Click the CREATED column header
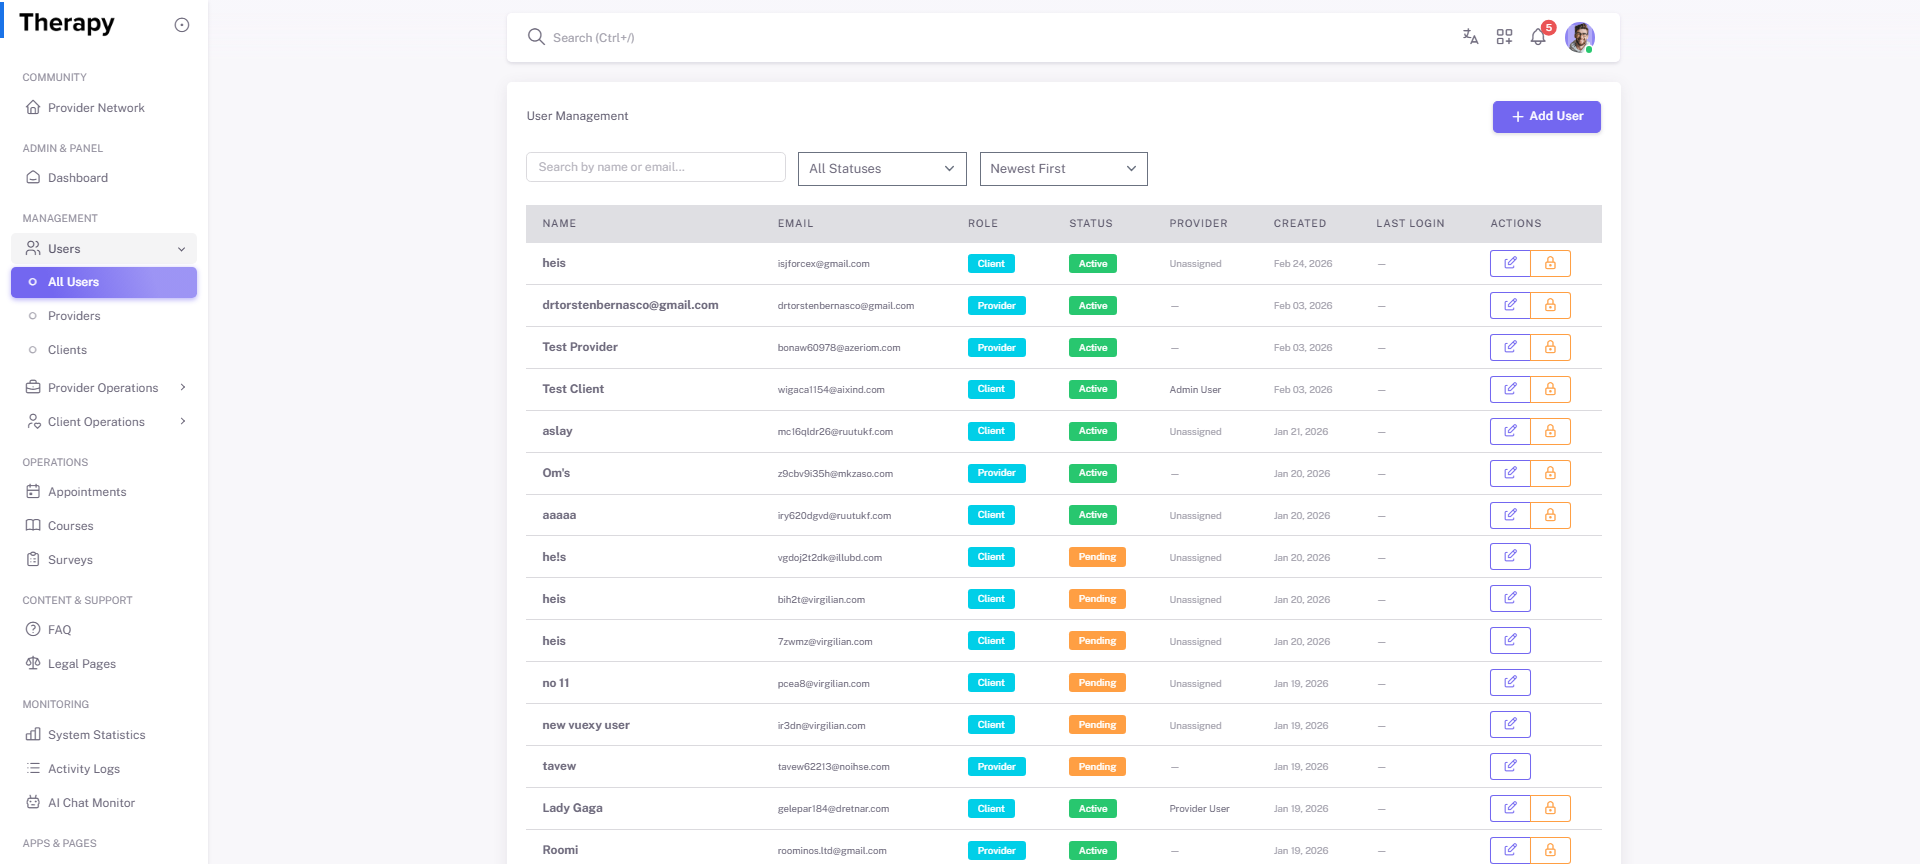 (1300, 224)
